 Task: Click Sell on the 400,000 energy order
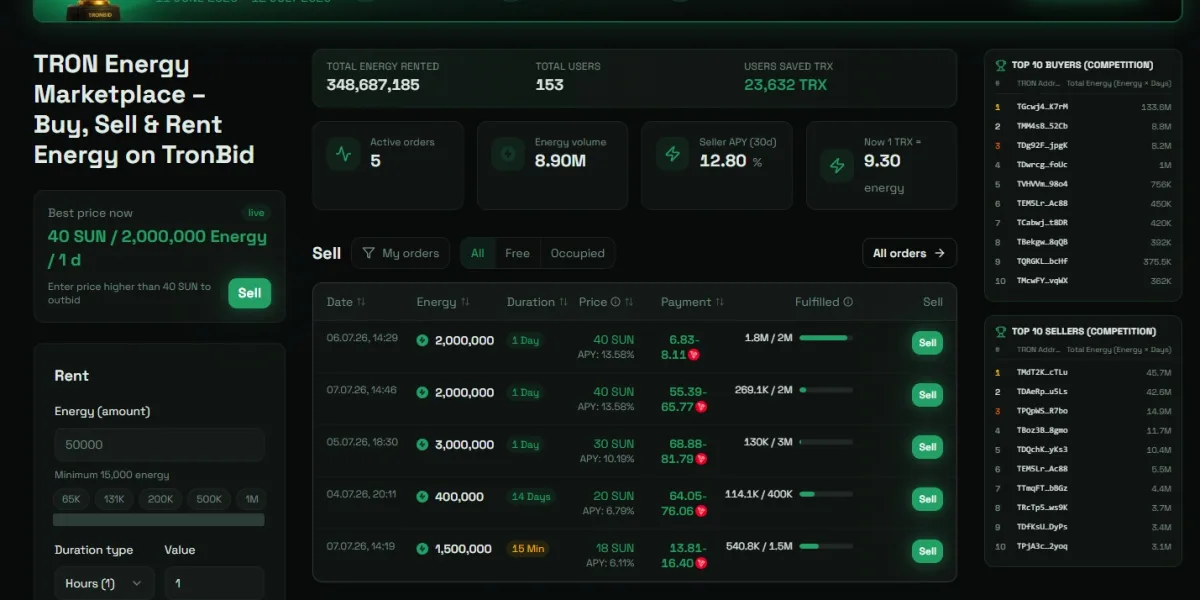pyautogui.click(x=928, y=499)
